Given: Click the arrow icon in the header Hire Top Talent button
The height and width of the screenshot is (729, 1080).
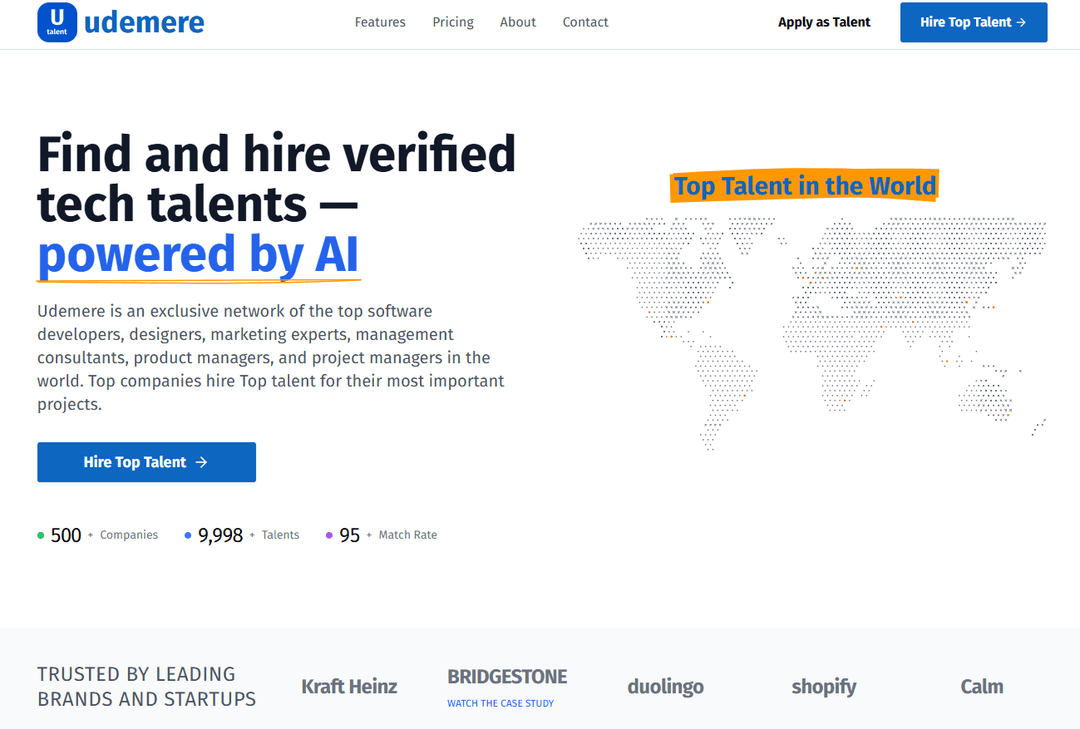Looking at the screenshot, I should click(1021, 22).
